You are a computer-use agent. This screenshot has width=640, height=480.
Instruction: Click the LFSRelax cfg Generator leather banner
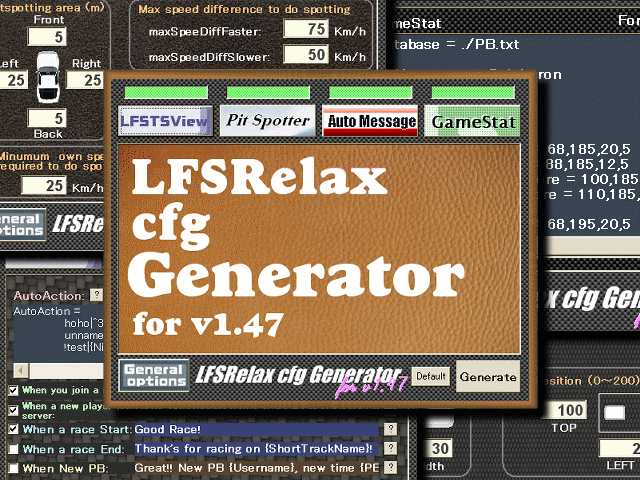(x=319, y=249)
